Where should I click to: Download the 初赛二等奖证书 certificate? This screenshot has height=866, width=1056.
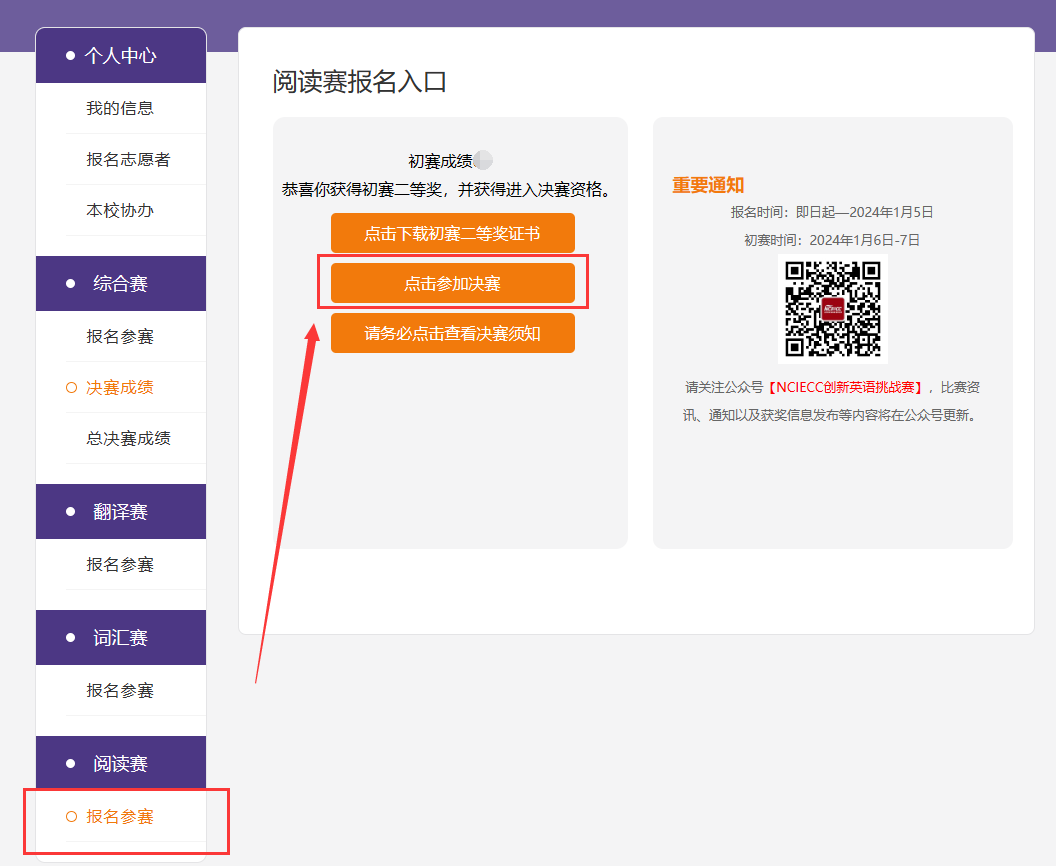point(453,233)
